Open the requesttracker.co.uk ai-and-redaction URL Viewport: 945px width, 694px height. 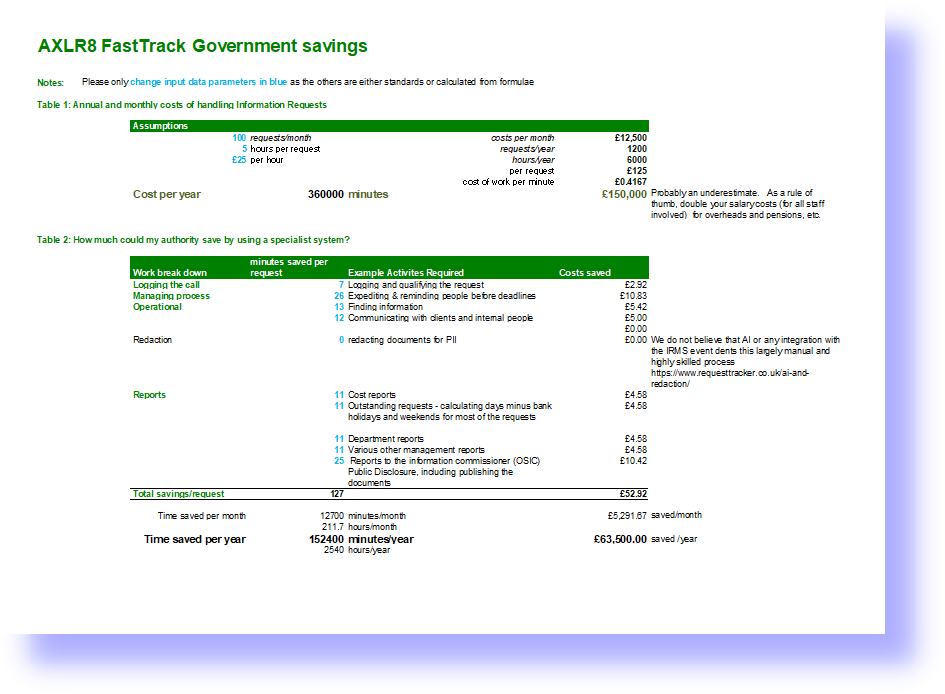tap(730, 378)
